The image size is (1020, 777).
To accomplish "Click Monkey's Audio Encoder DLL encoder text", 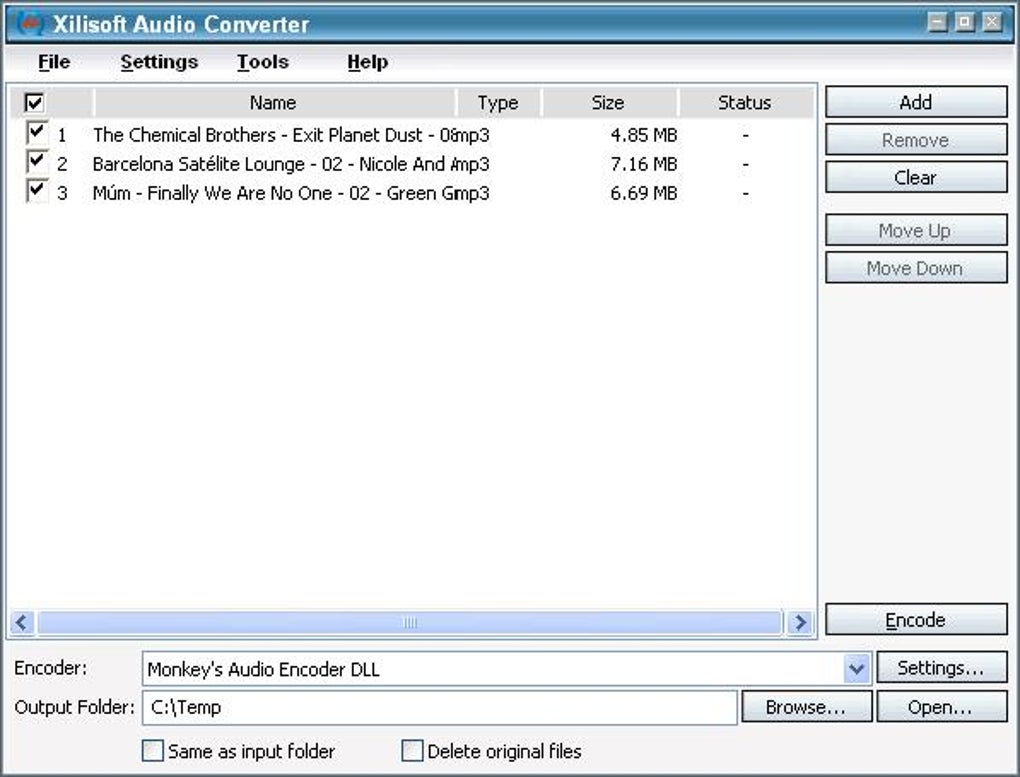I will (263, 669).
